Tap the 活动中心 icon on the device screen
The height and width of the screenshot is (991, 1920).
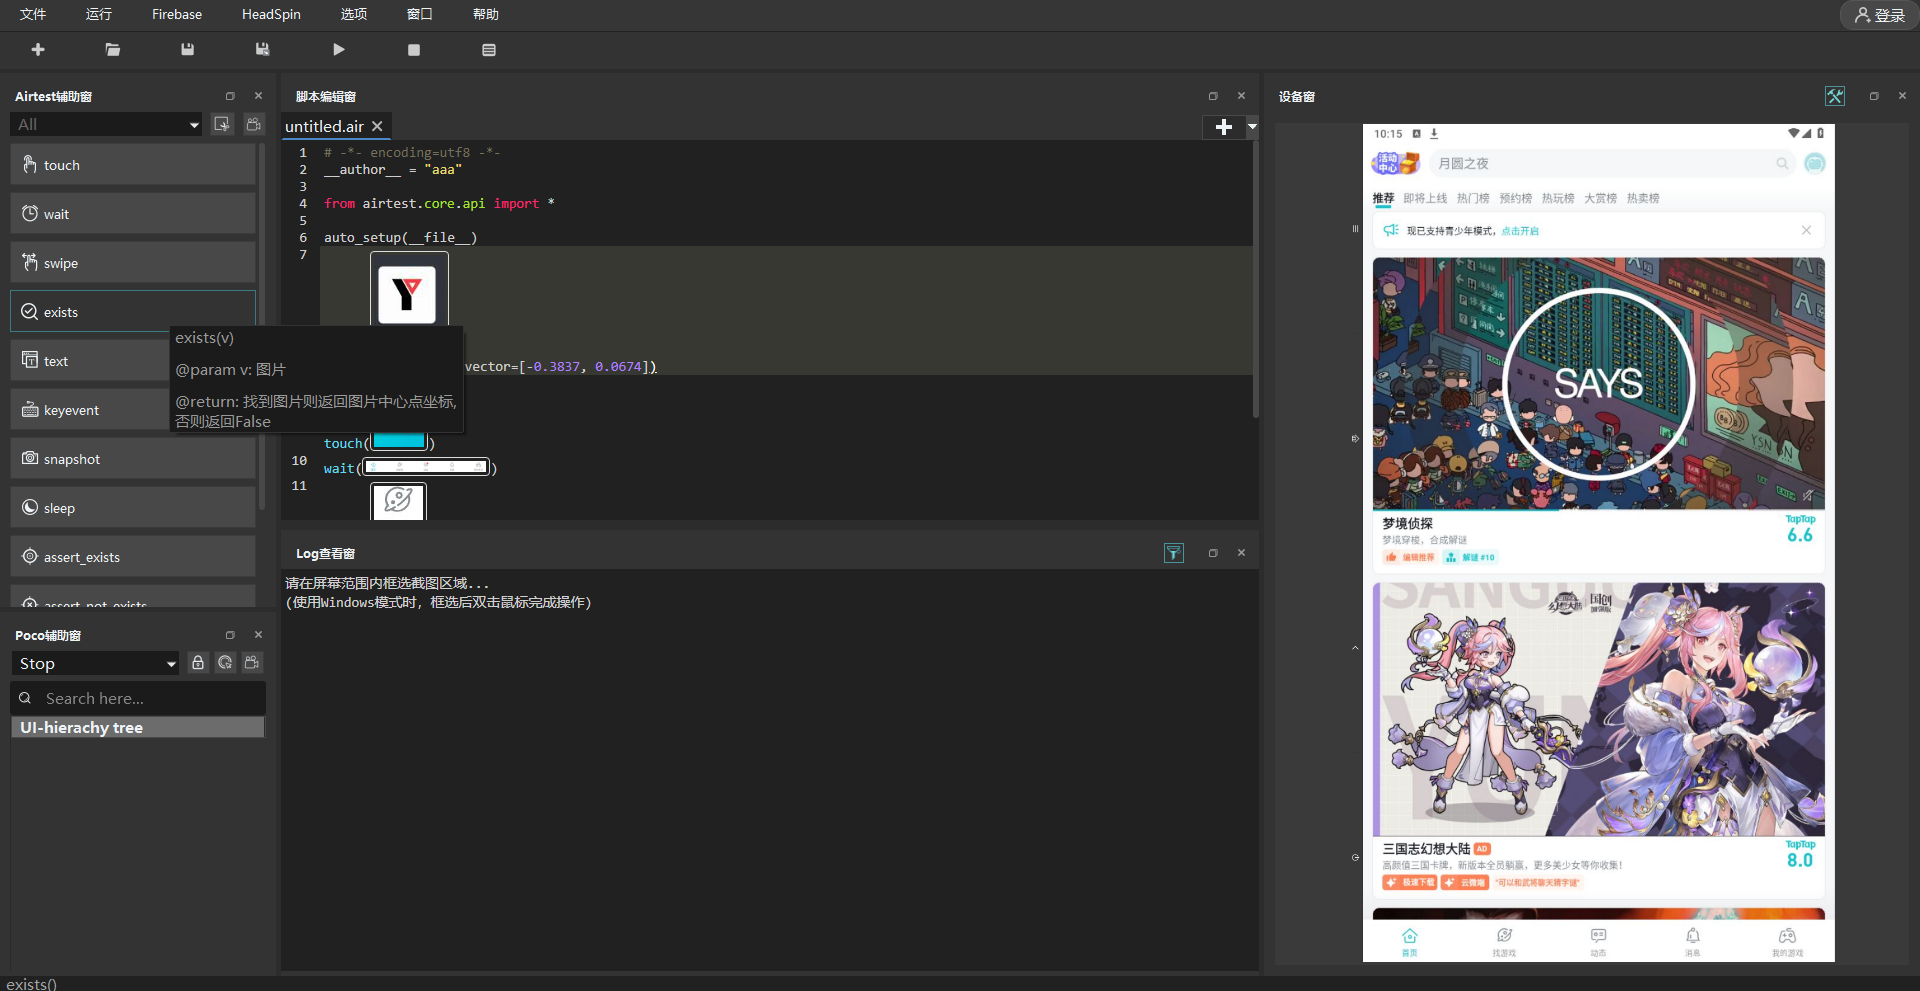coord(1395,163)
